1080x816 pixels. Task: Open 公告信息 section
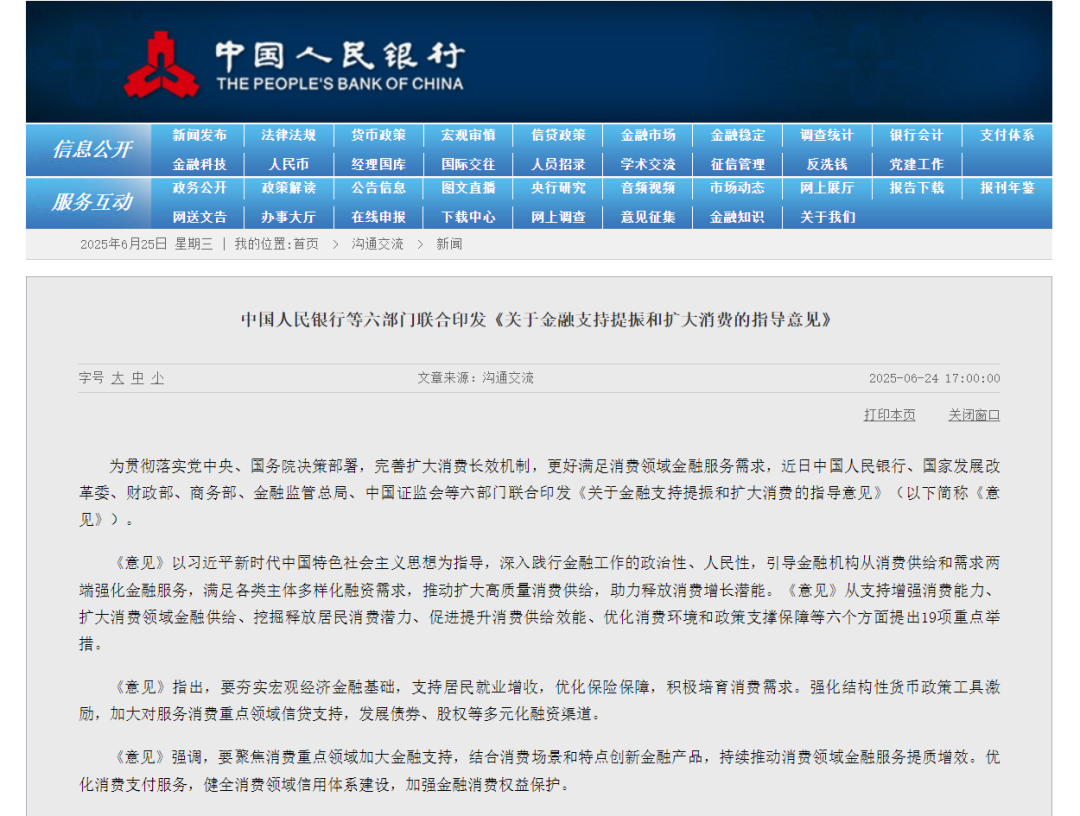point(379,187)
